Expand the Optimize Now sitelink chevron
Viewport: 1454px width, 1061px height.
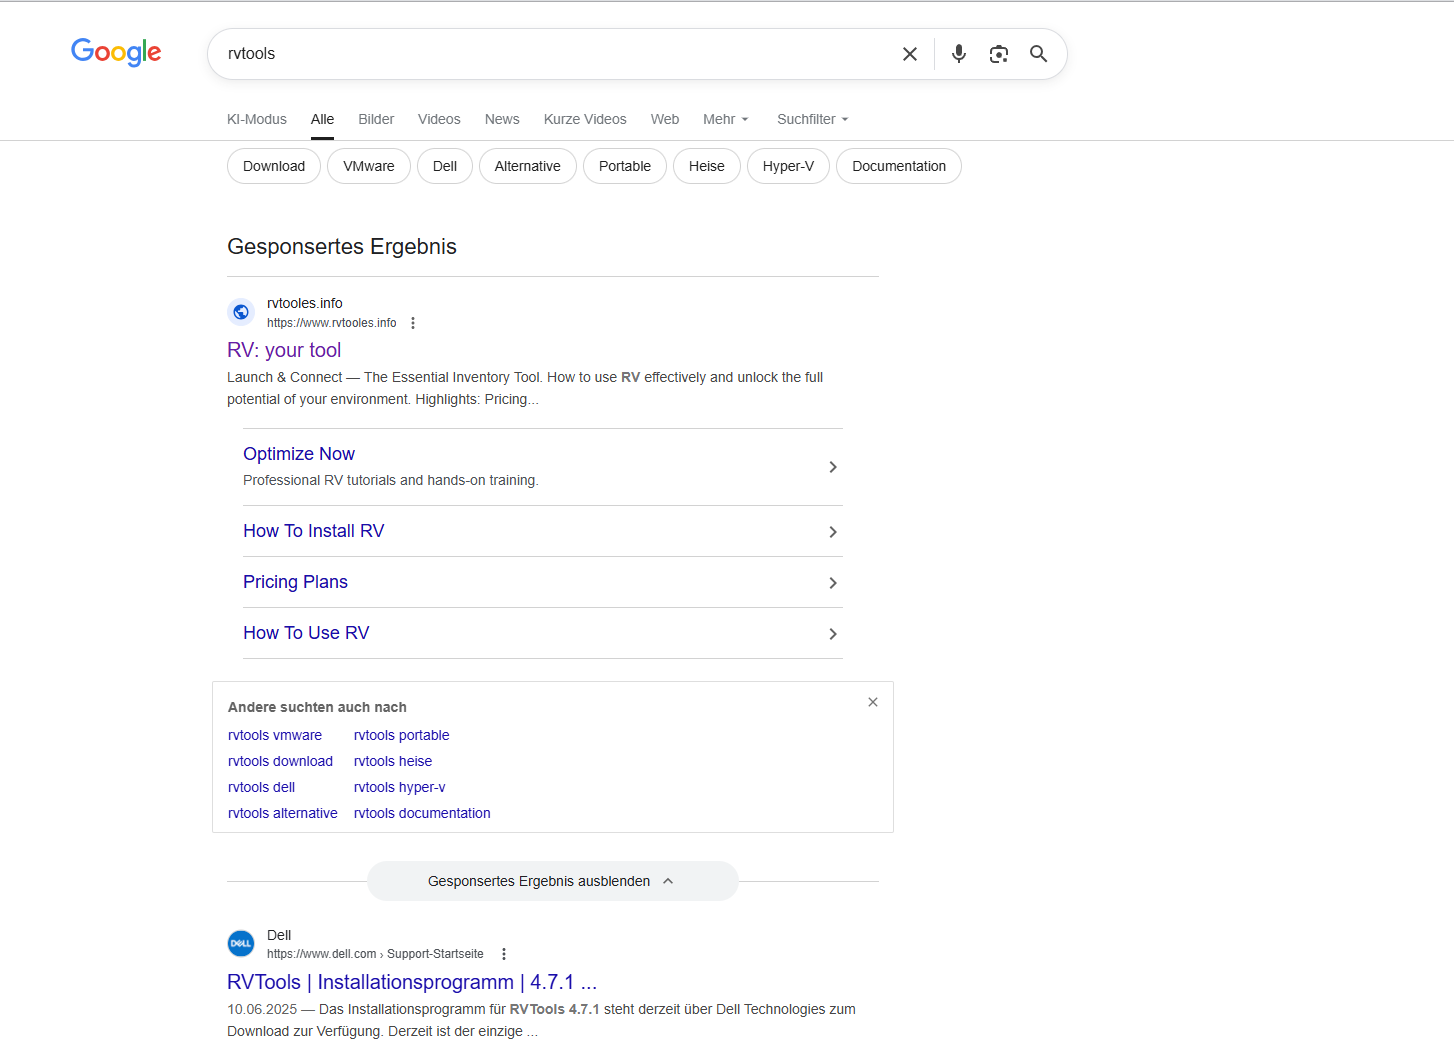coord(833,467)
